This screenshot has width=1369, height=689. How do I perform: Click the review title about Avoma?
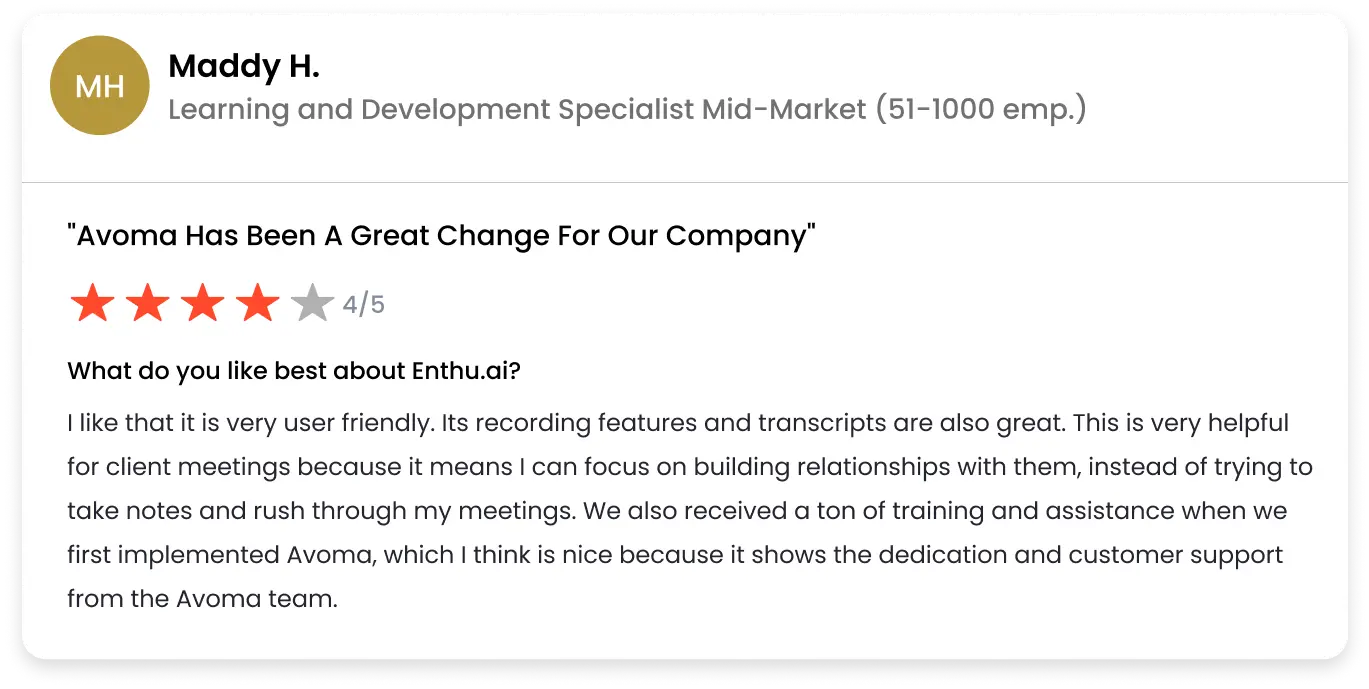point(441,236)
